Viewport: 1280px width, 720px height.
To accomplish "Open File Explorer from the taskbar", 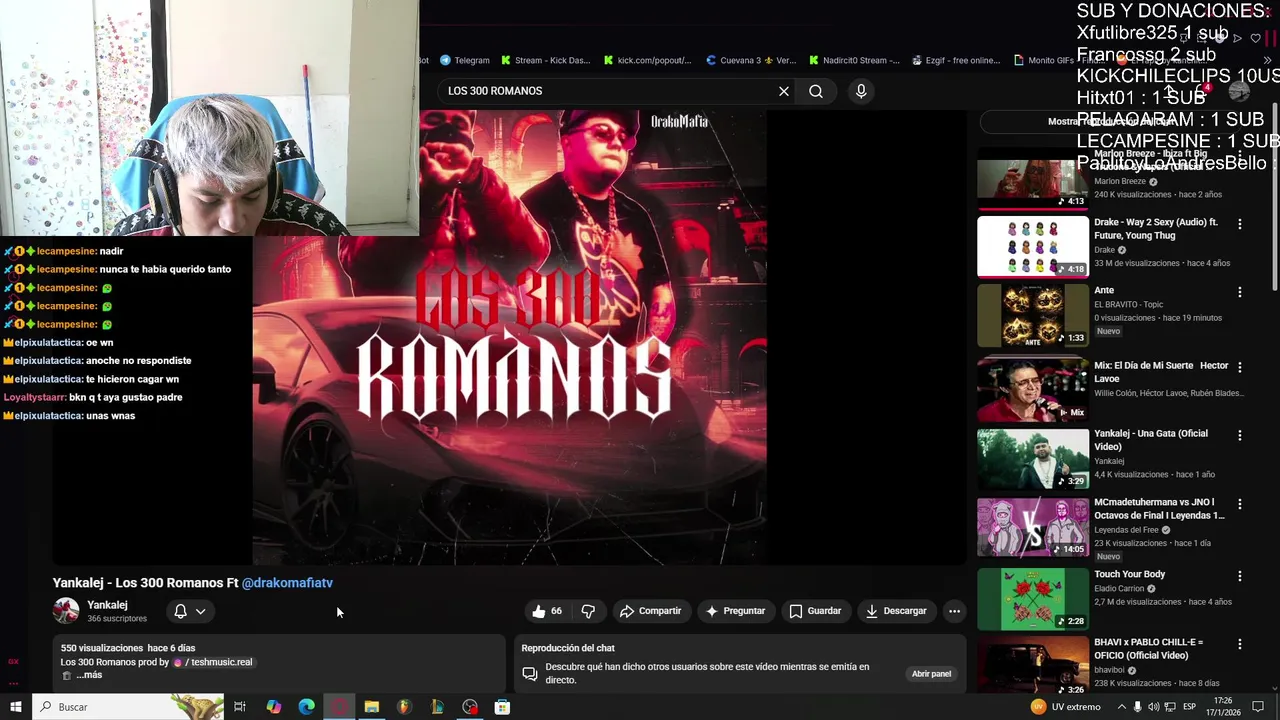I will click(371, 707).
